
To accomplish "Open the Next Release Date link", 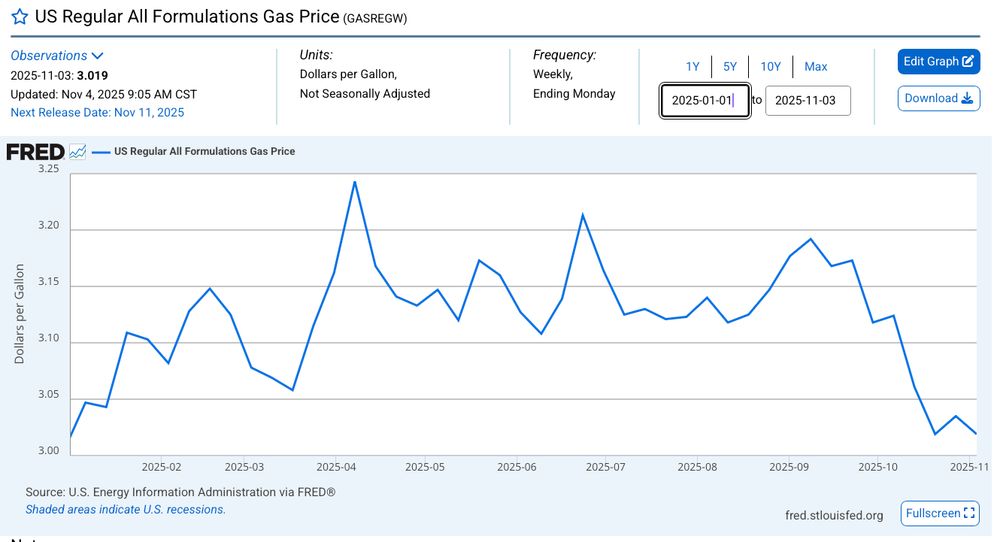I will click(97, 112).
